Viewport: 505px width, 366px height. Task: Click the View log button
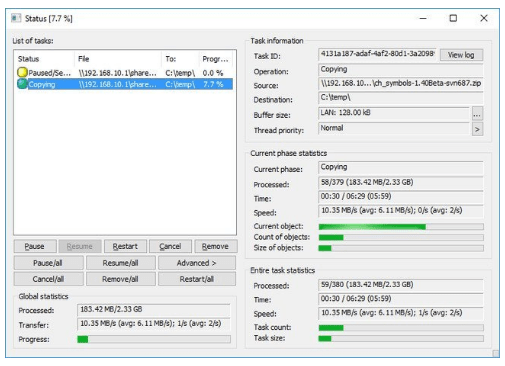(x=461, y=55)
